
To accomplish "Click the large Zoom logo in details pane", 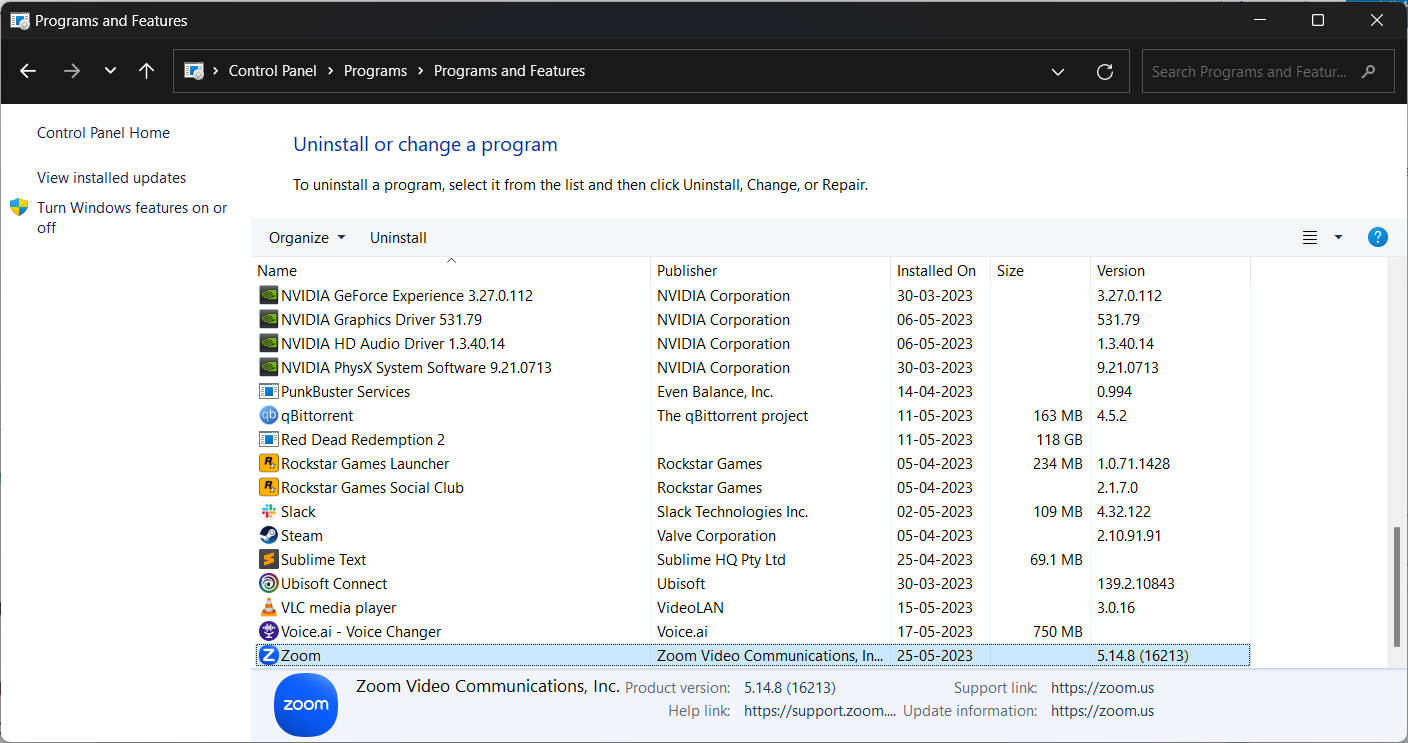I will click(x=306, y=704).
